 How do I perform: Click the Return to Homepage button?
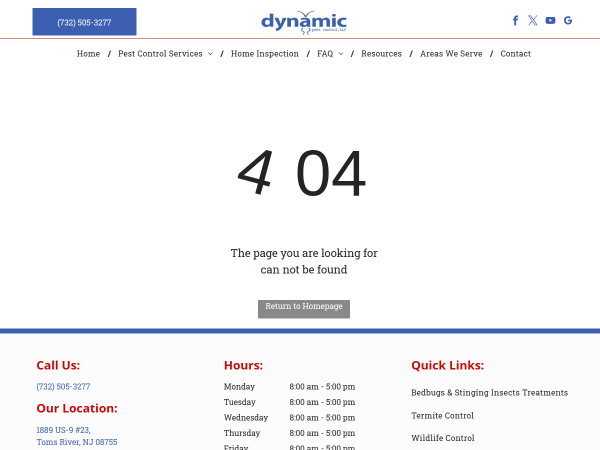click(304, 308)
